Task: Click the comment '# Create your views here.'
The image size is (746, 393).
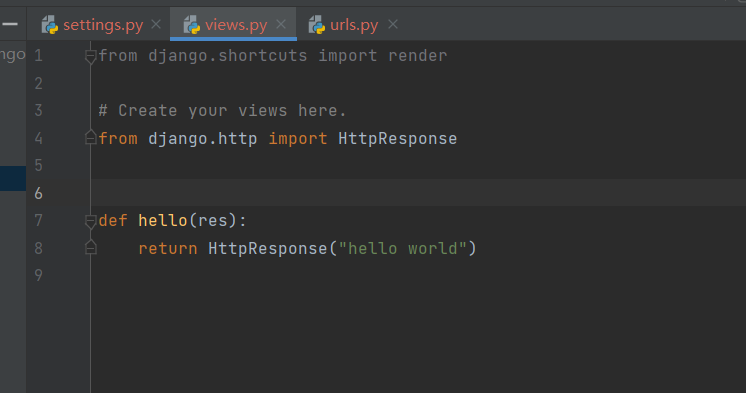Action: (222, 111)
